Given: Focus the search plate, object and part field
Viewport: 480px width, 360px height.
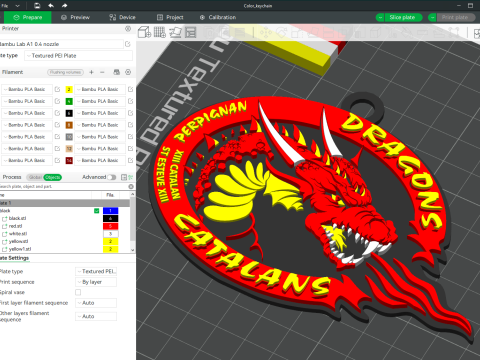Looking at the screenshot, I should click(x=63, y=187).
